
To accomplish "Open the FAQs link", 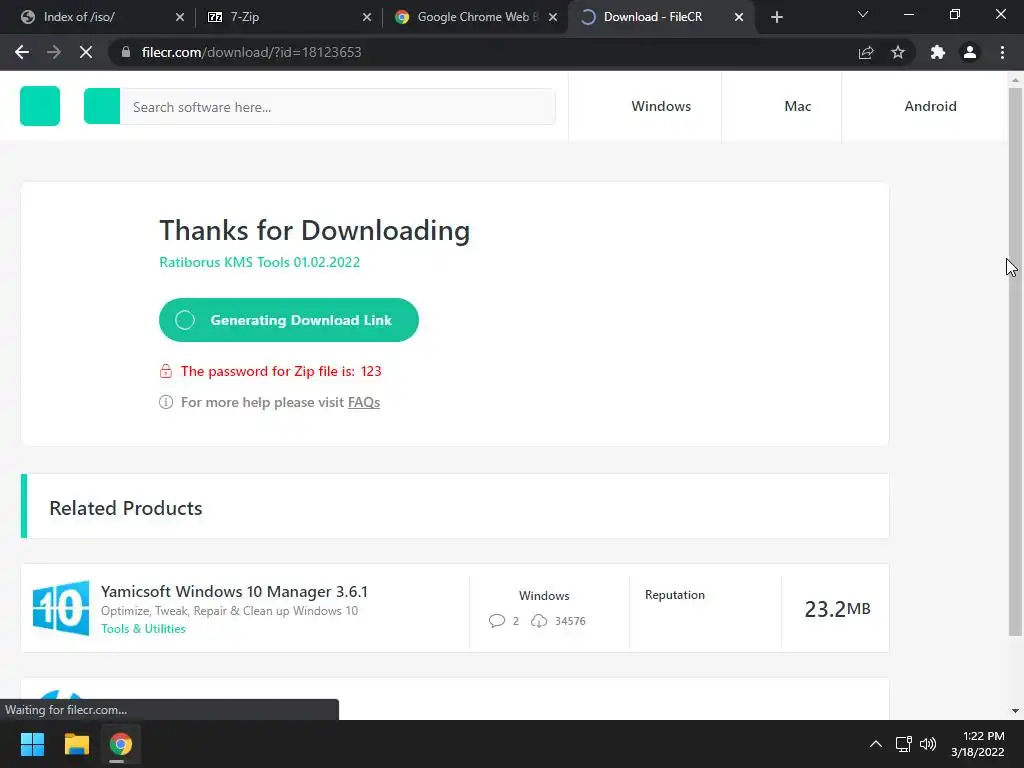I will [364, 402].
